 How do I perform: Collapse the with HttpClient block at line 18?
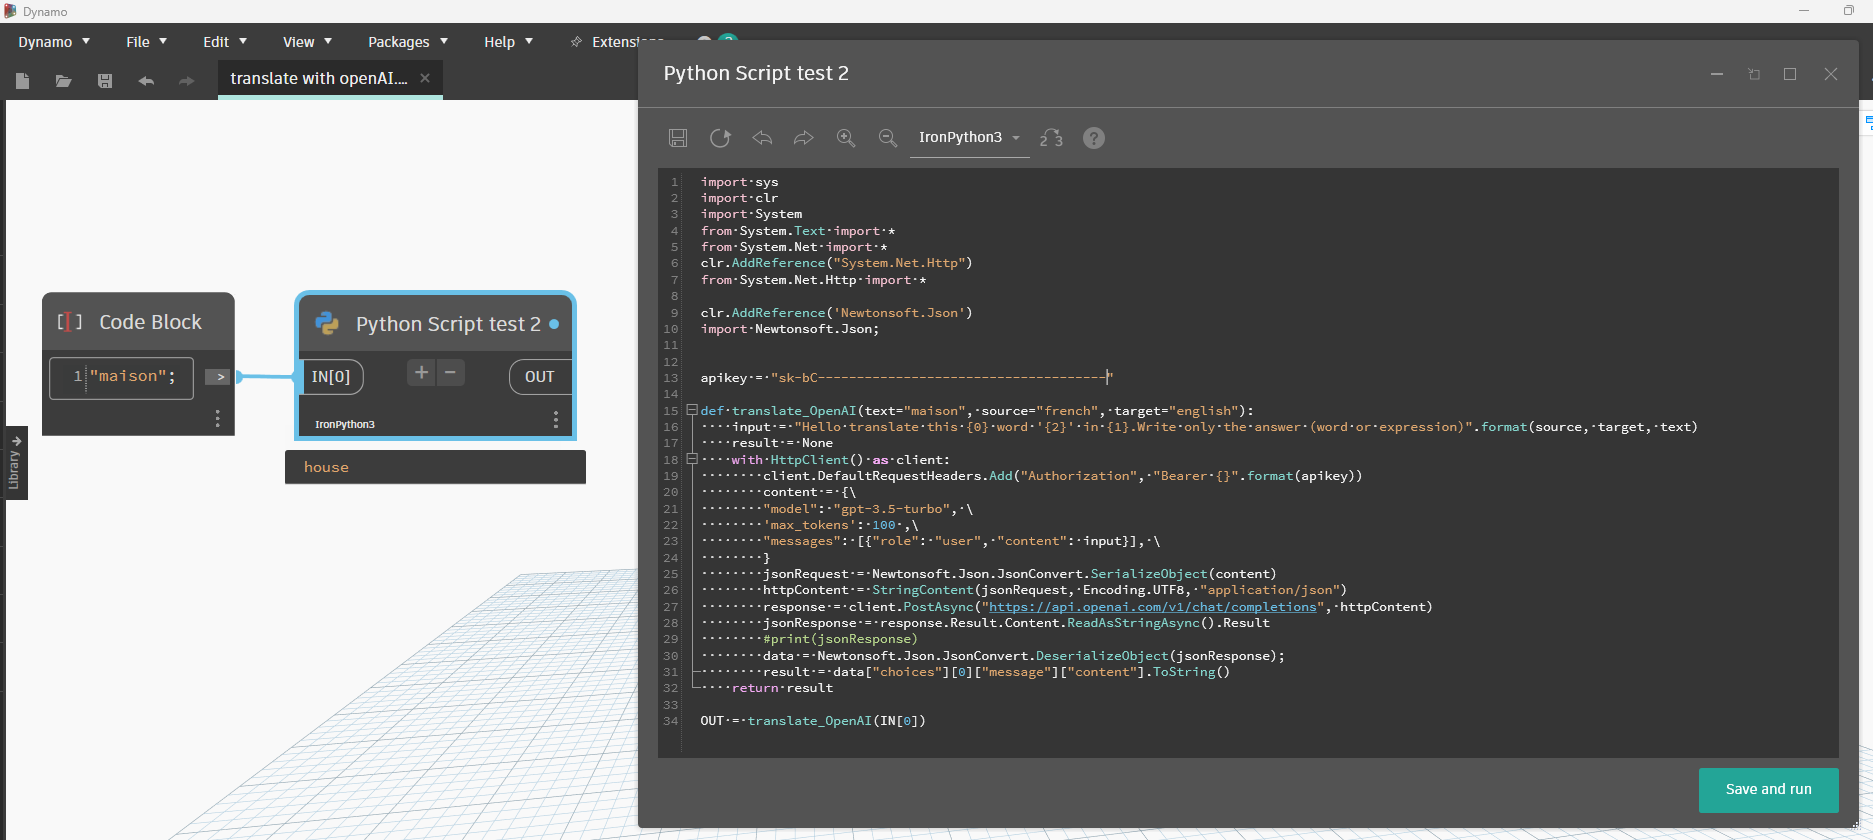point(691,459)
